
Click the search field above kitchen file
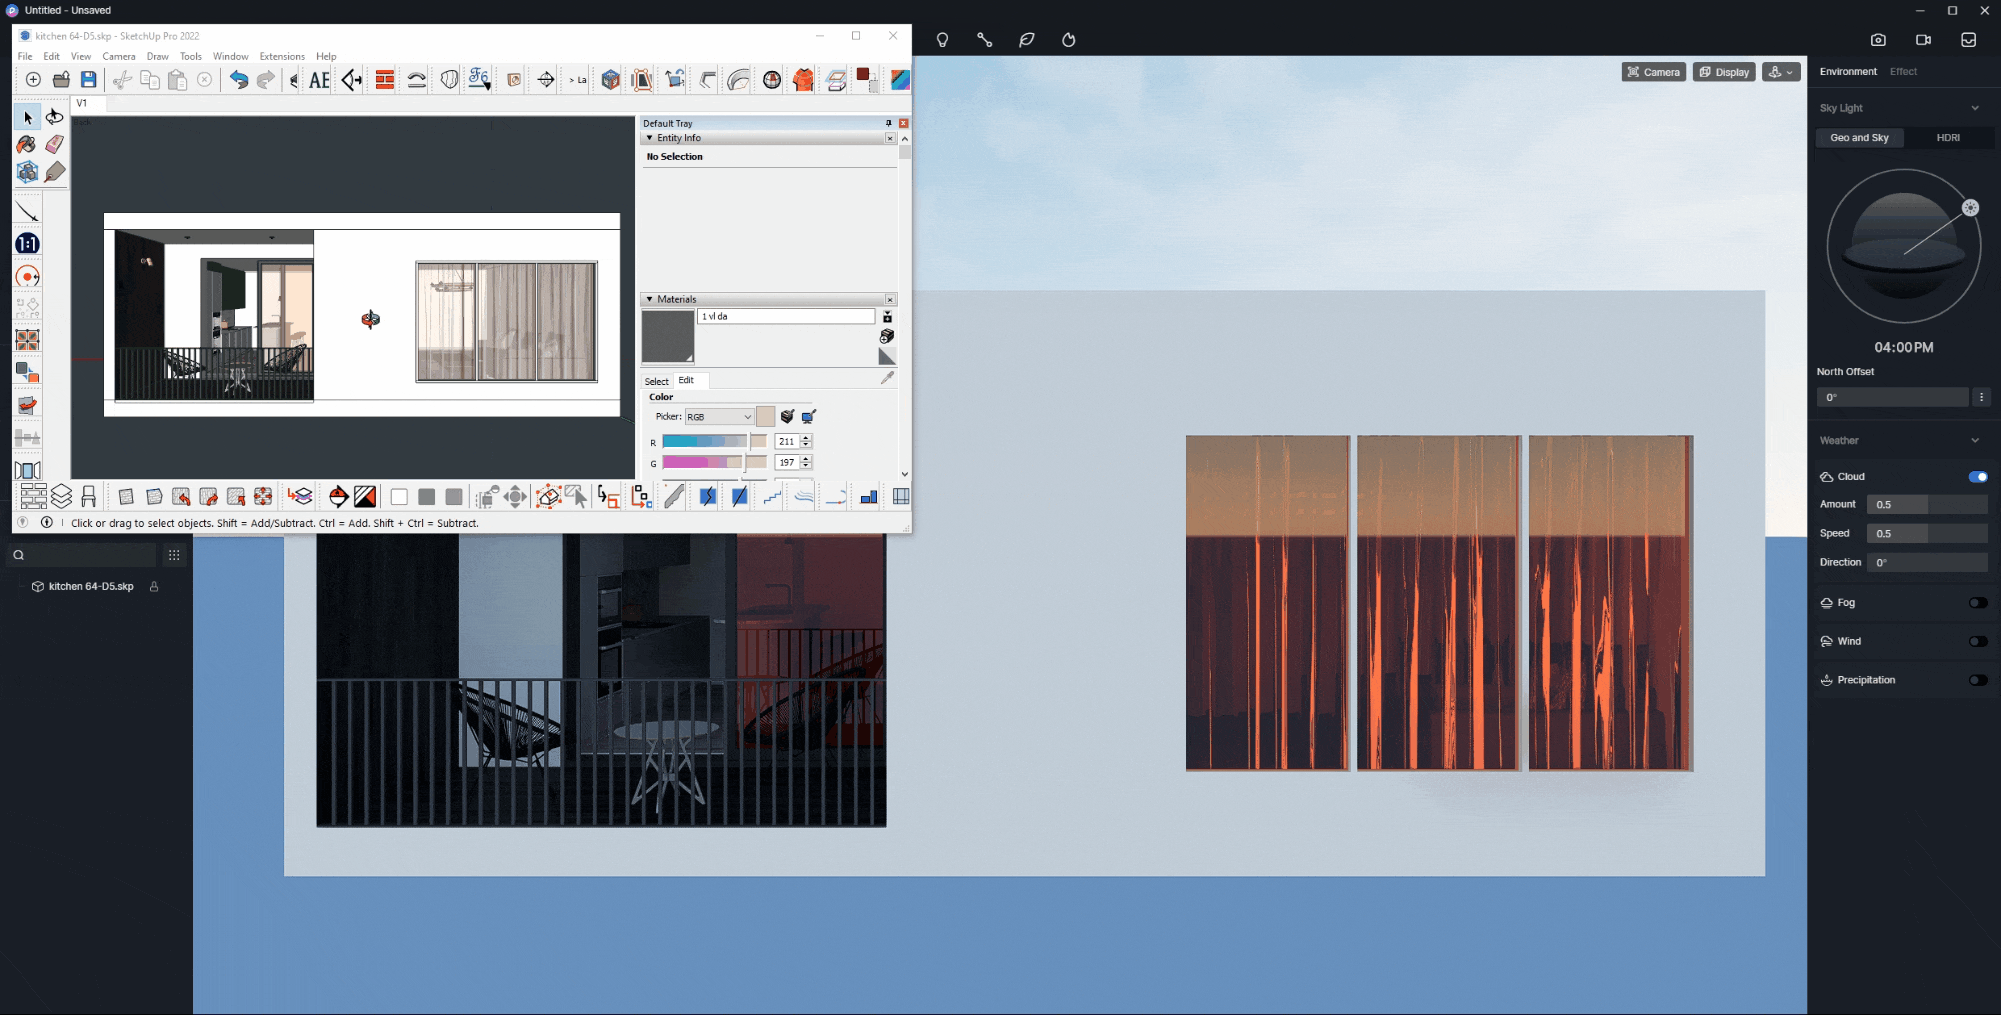(82, 555)
